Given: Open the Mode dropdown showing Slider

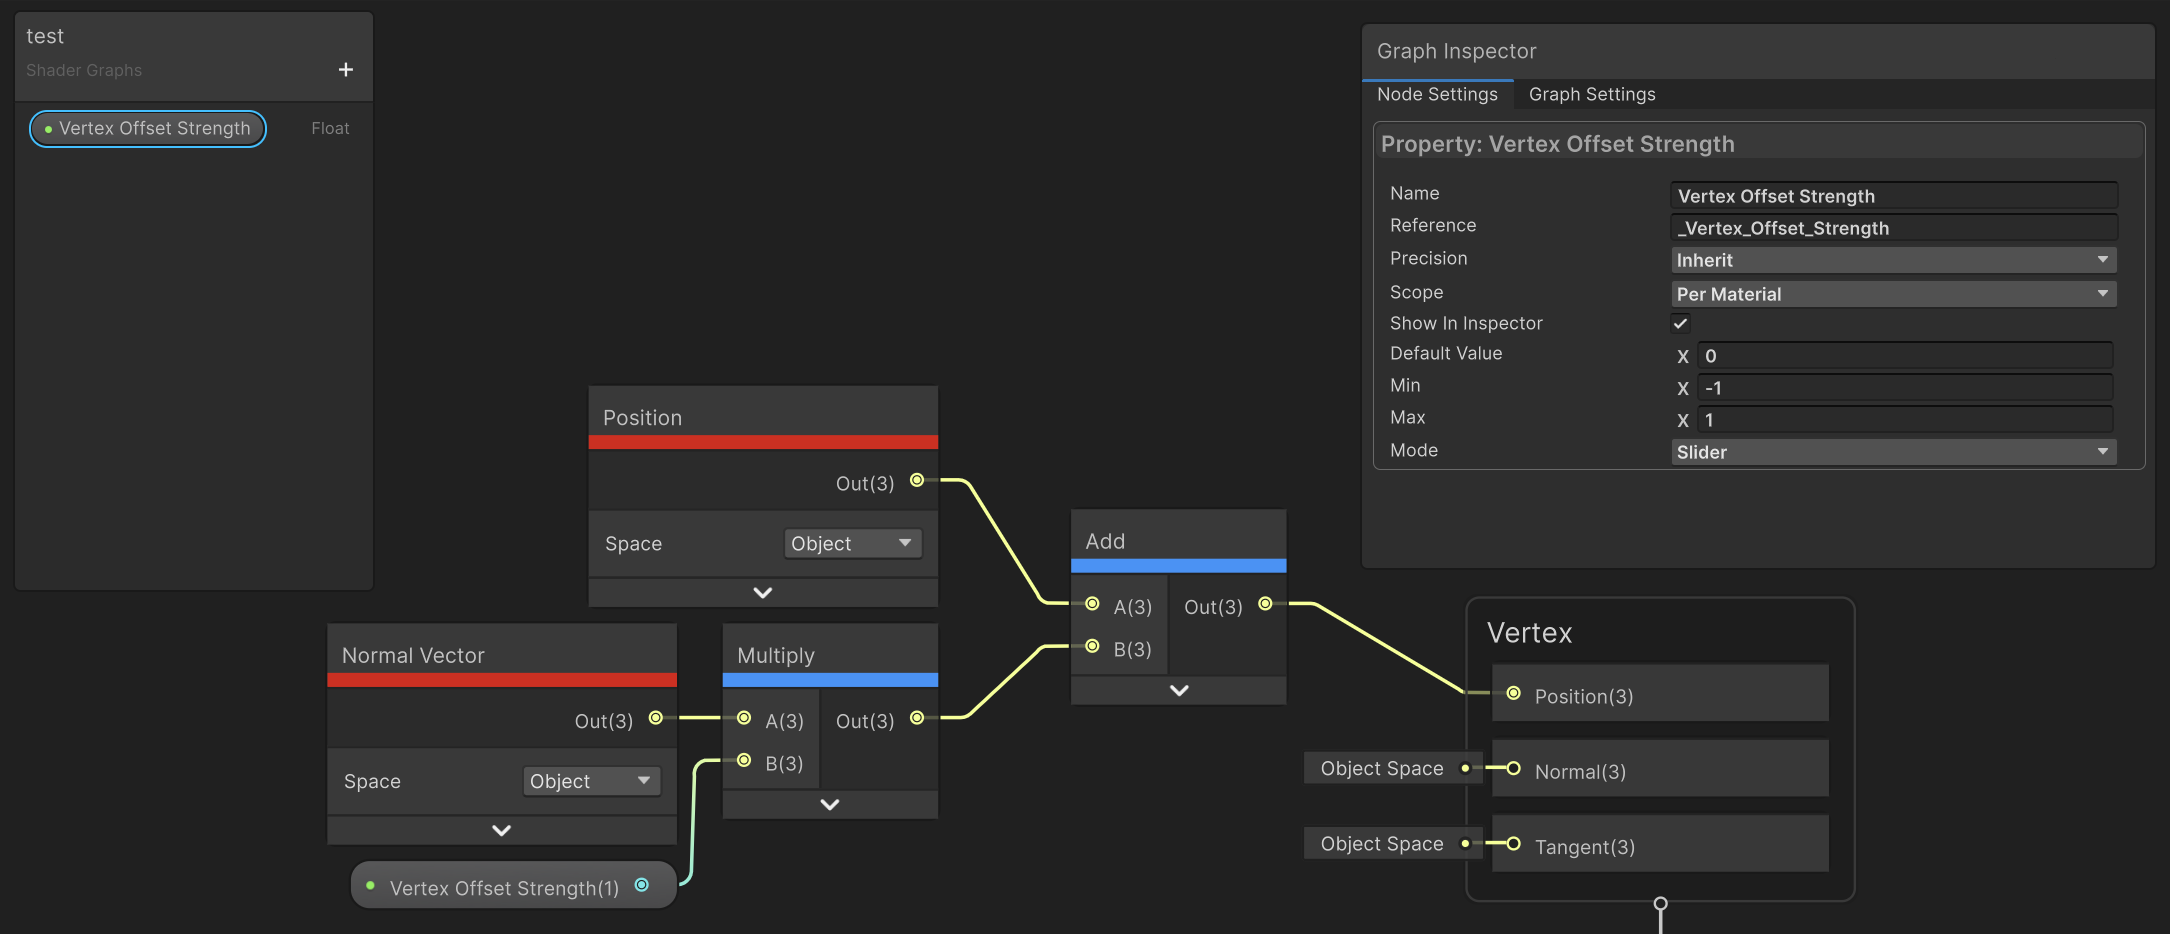Looking at the screenshot, I should 1893,452.
